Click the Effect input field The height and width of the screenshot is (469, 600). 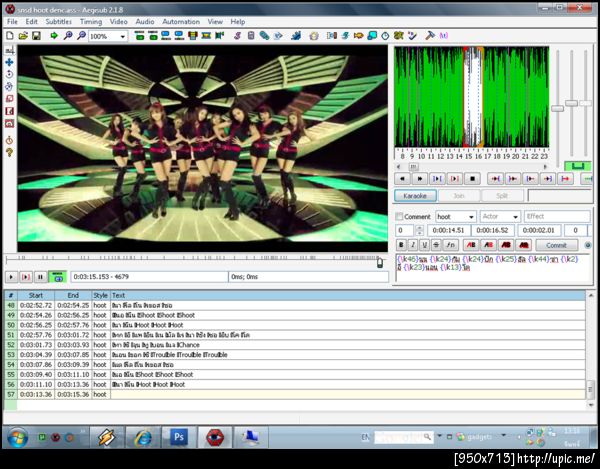(x=557, y=217)
